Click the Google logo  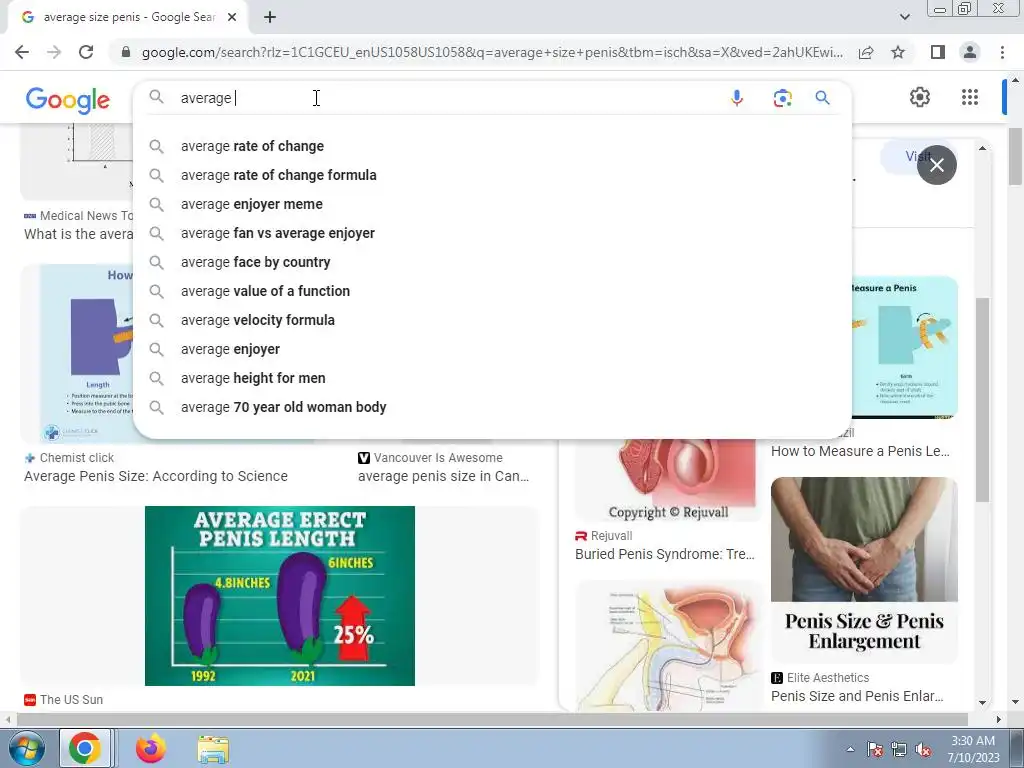(x=68, y=100)
